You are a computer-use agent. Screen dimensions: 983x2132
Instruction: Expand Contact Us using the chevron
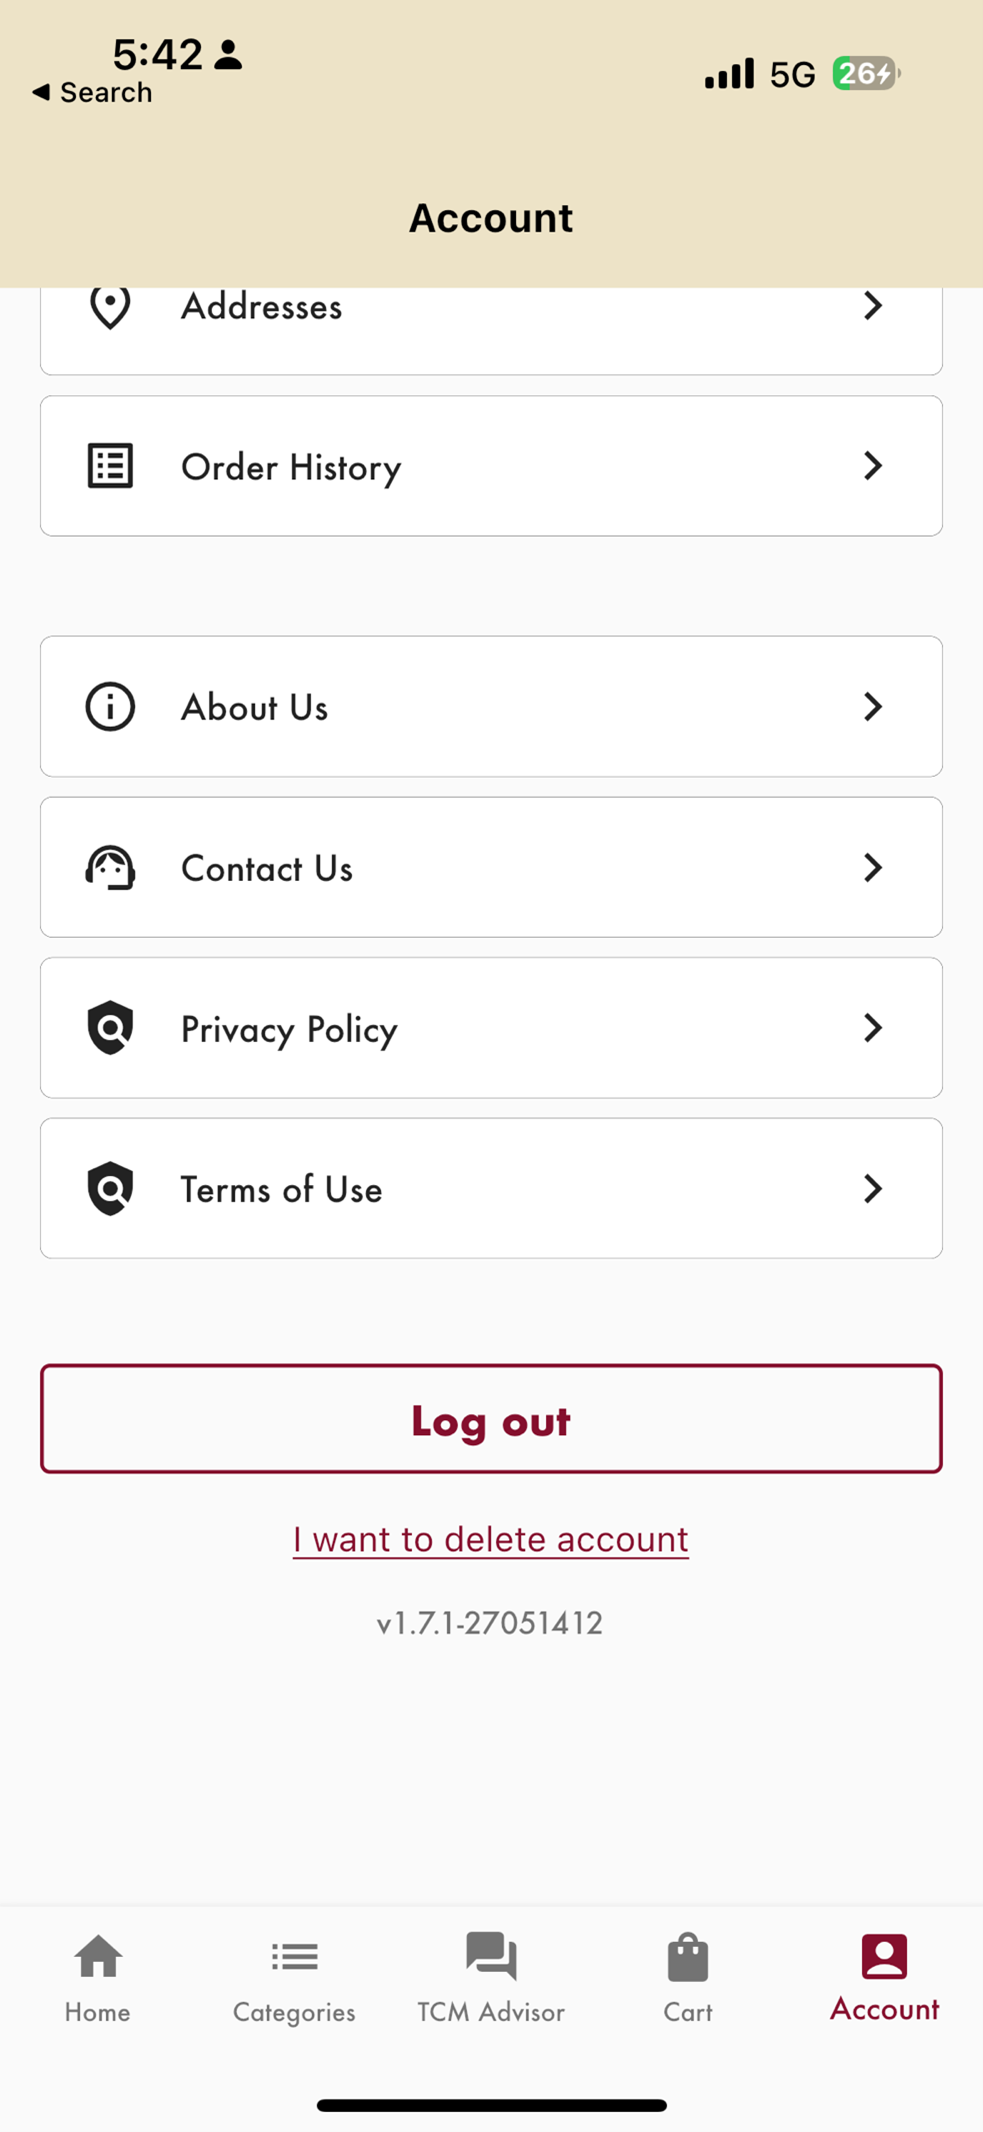tap(873, 868)
